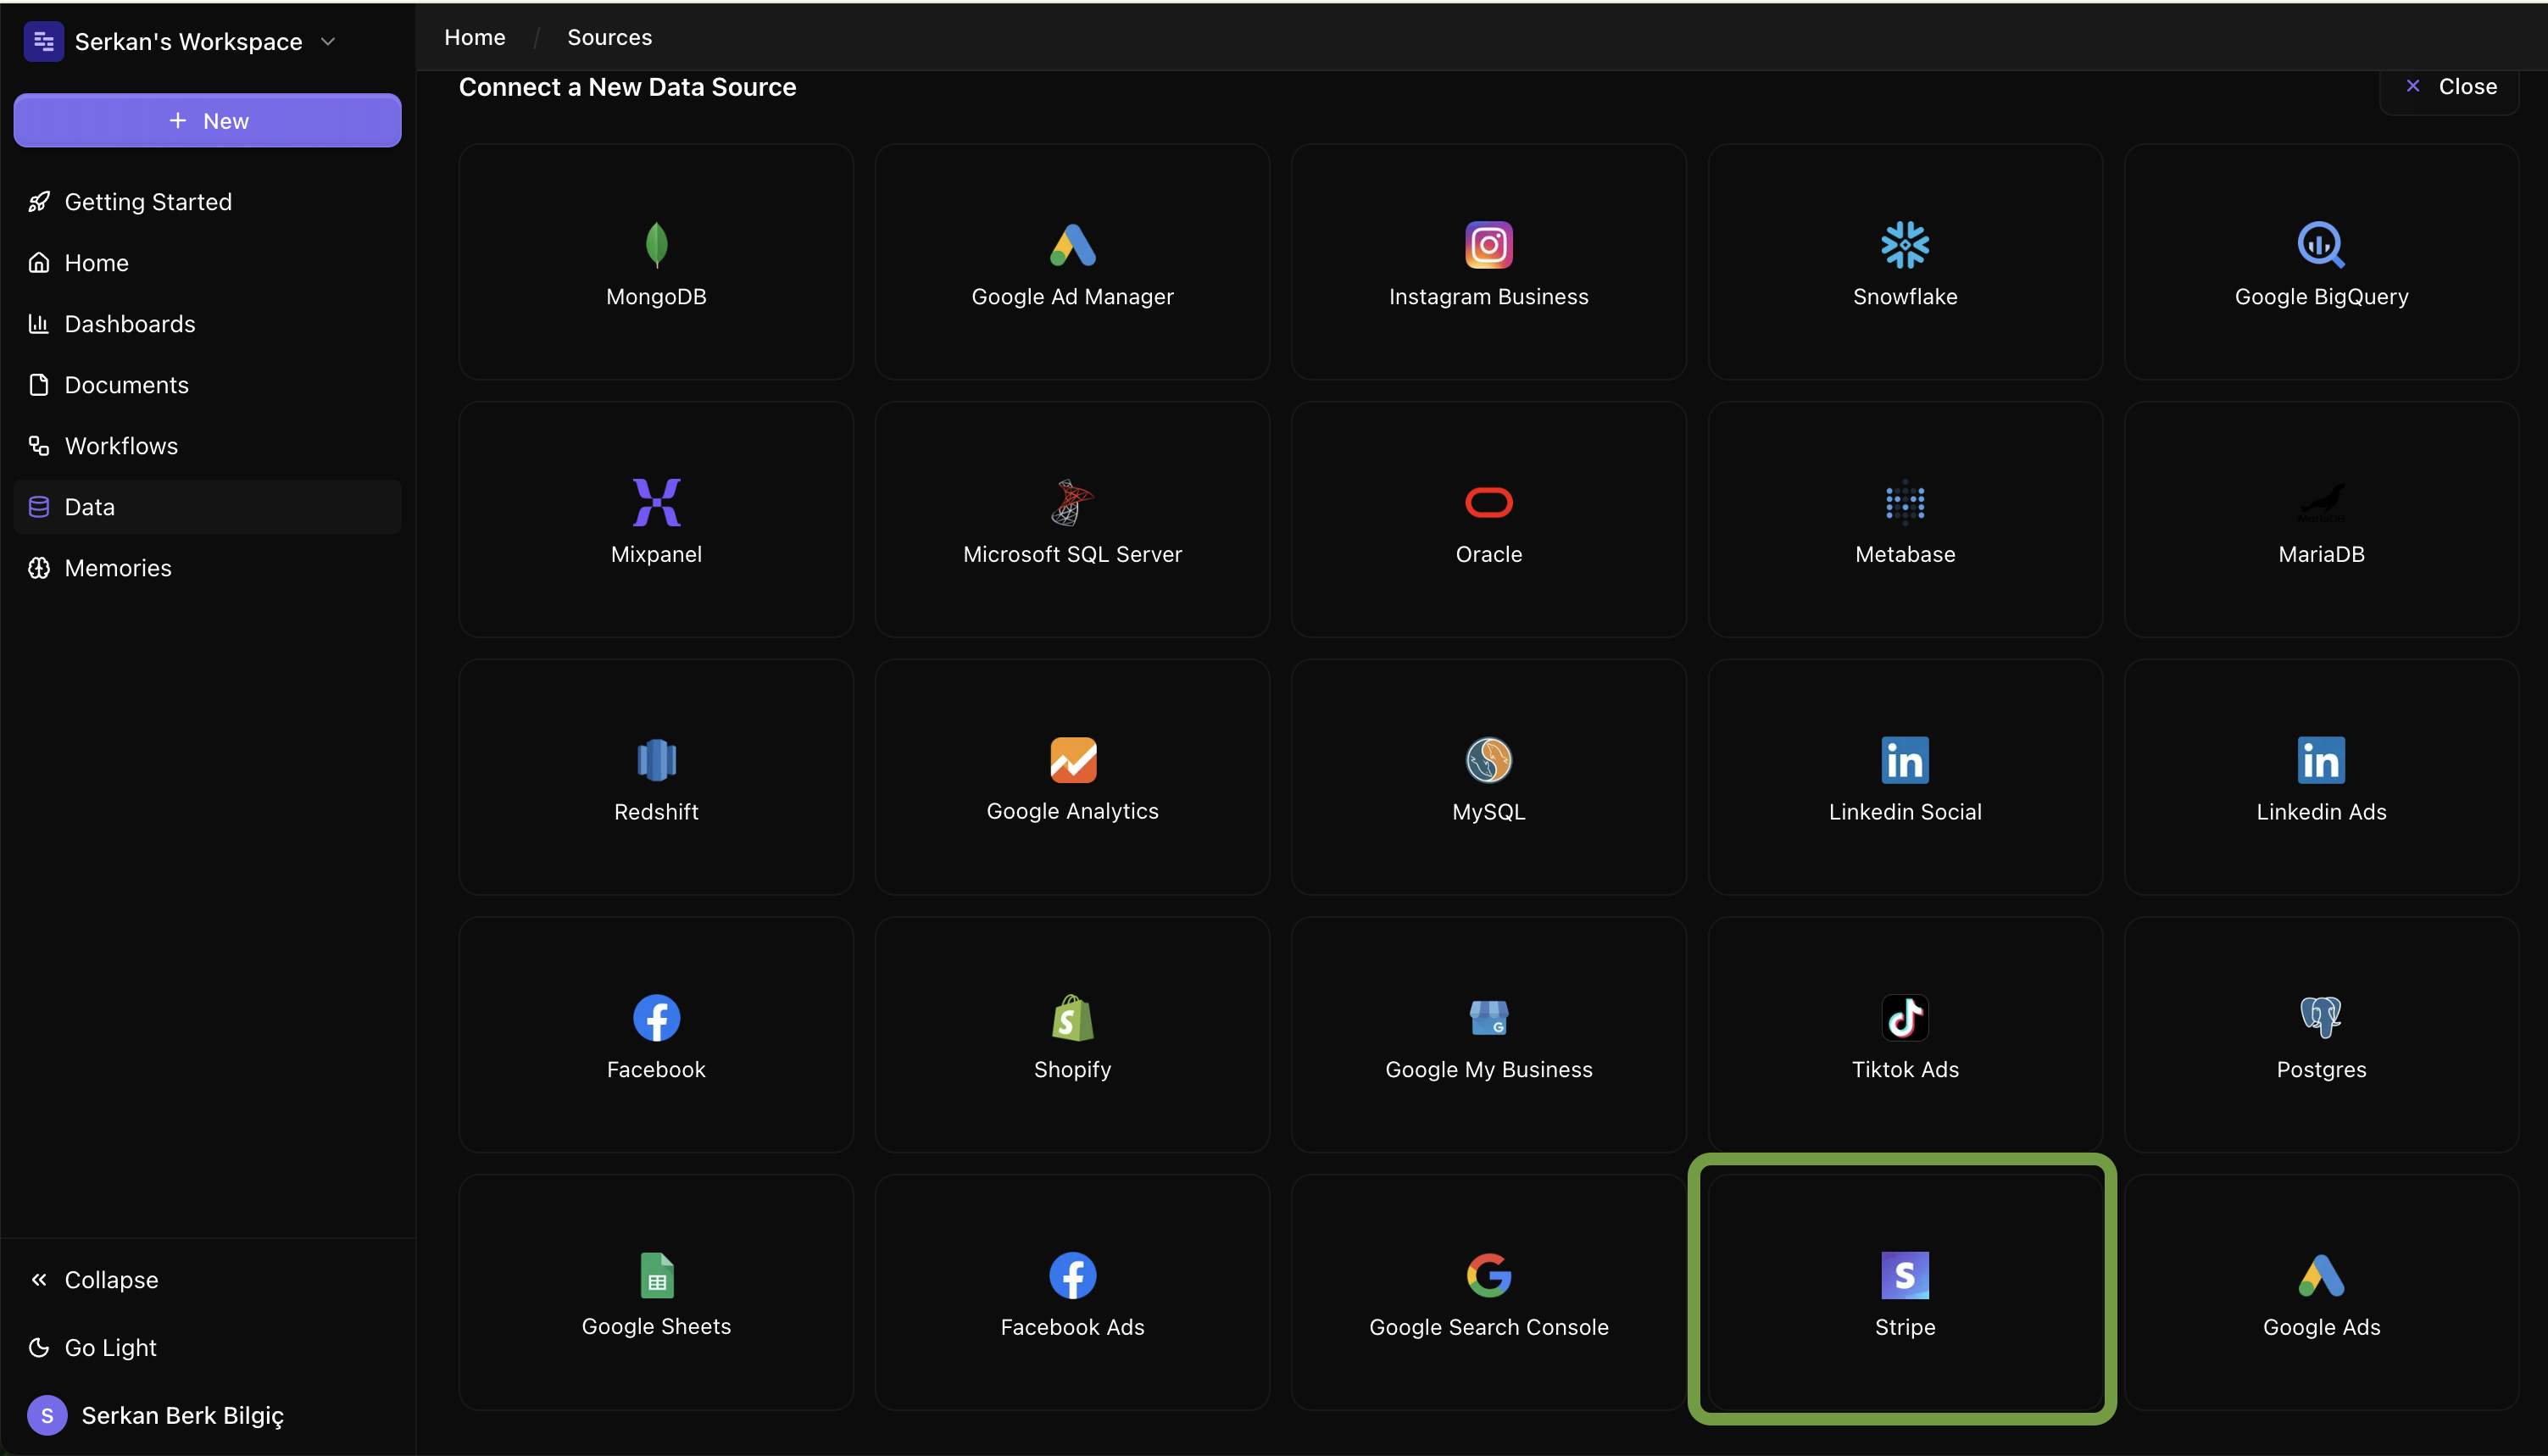Select the MongoDB leaf icon

click(x=656, y=244)
